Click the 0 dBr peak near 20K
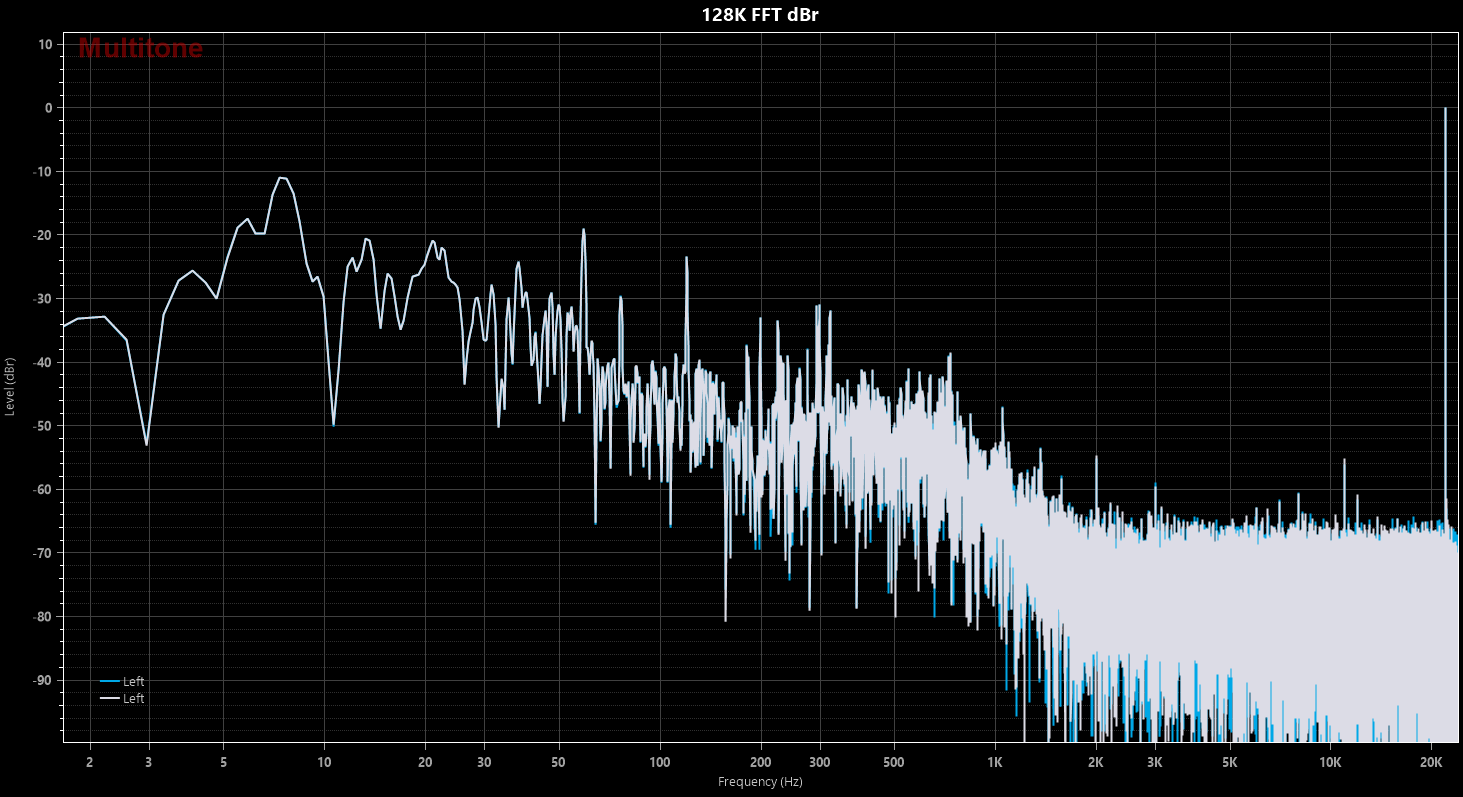The height and width of the screenshot is (797, 1463). coord(1445,109)
